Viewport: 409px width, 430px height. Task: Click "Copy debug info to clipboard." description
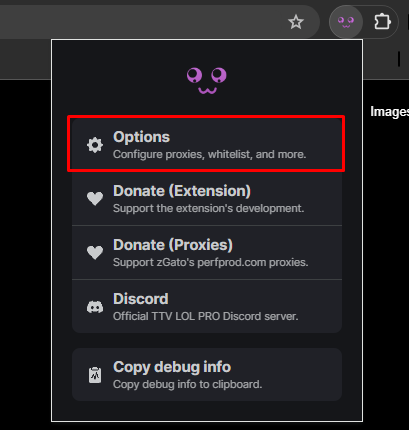click(x=188, y=384)
